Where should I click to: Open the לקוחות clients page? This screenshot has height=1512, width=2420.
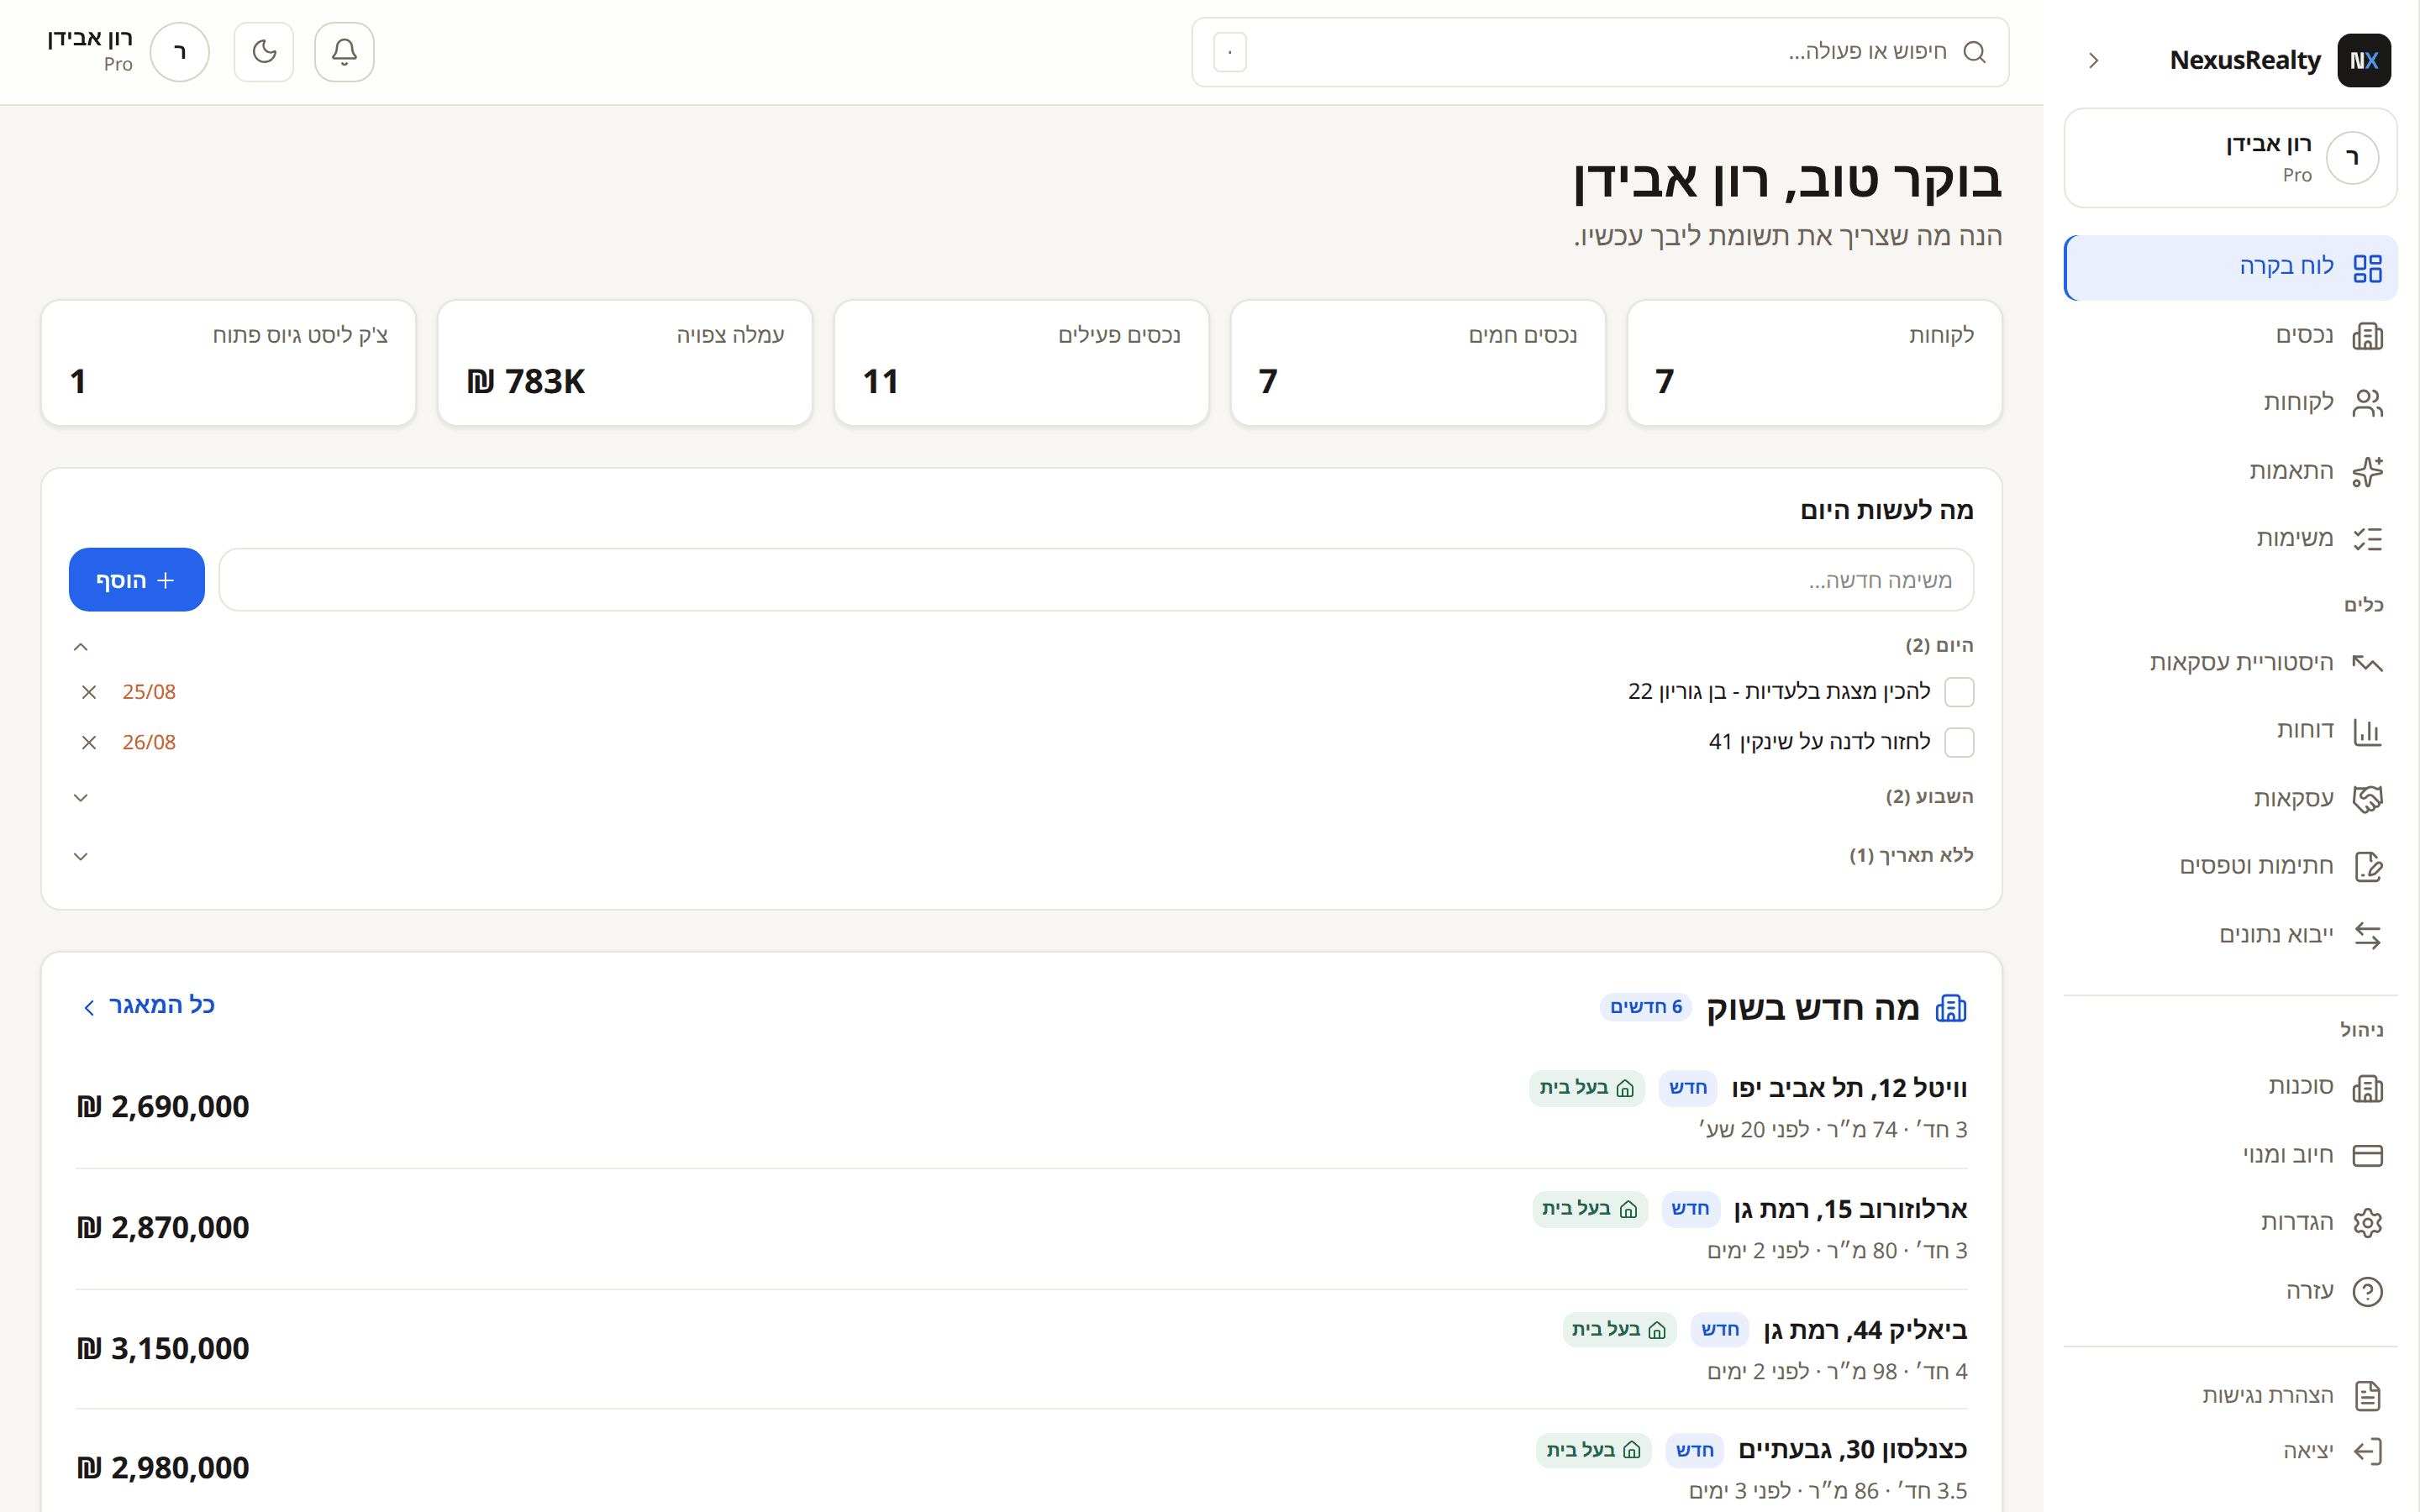click(2230, 403)
